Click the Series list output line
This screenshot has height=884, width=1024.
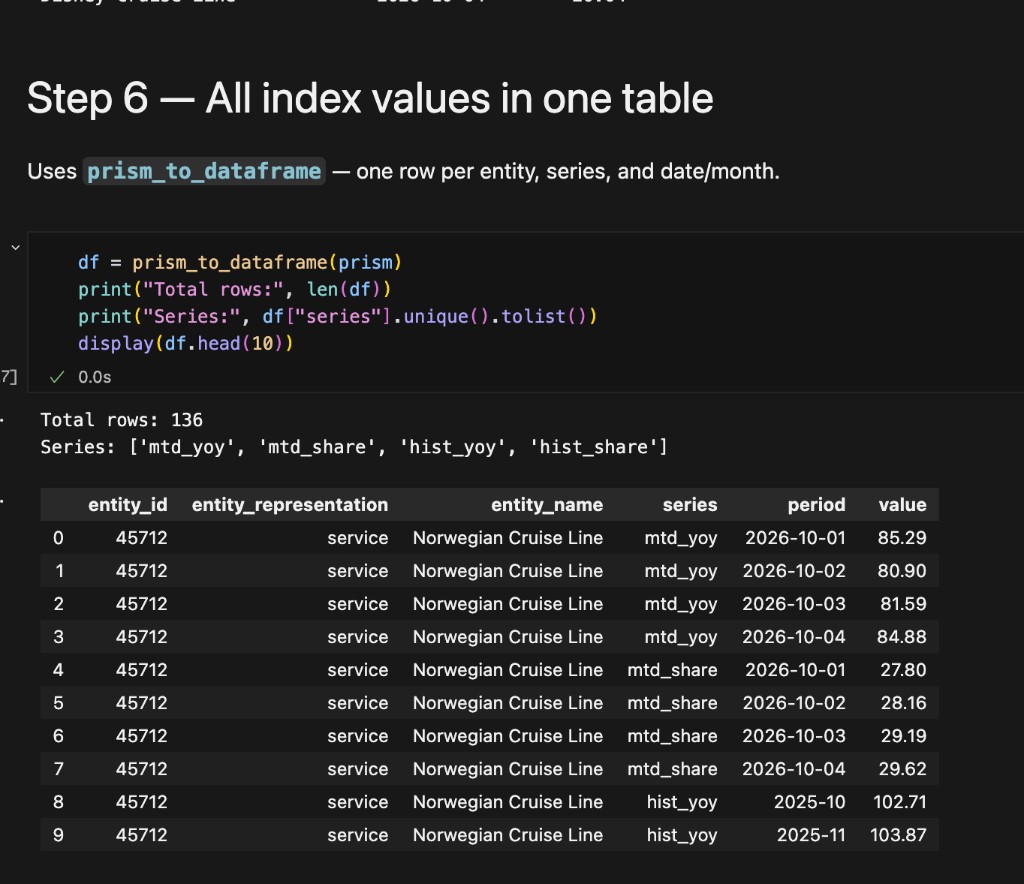click(x=354, y=447)
